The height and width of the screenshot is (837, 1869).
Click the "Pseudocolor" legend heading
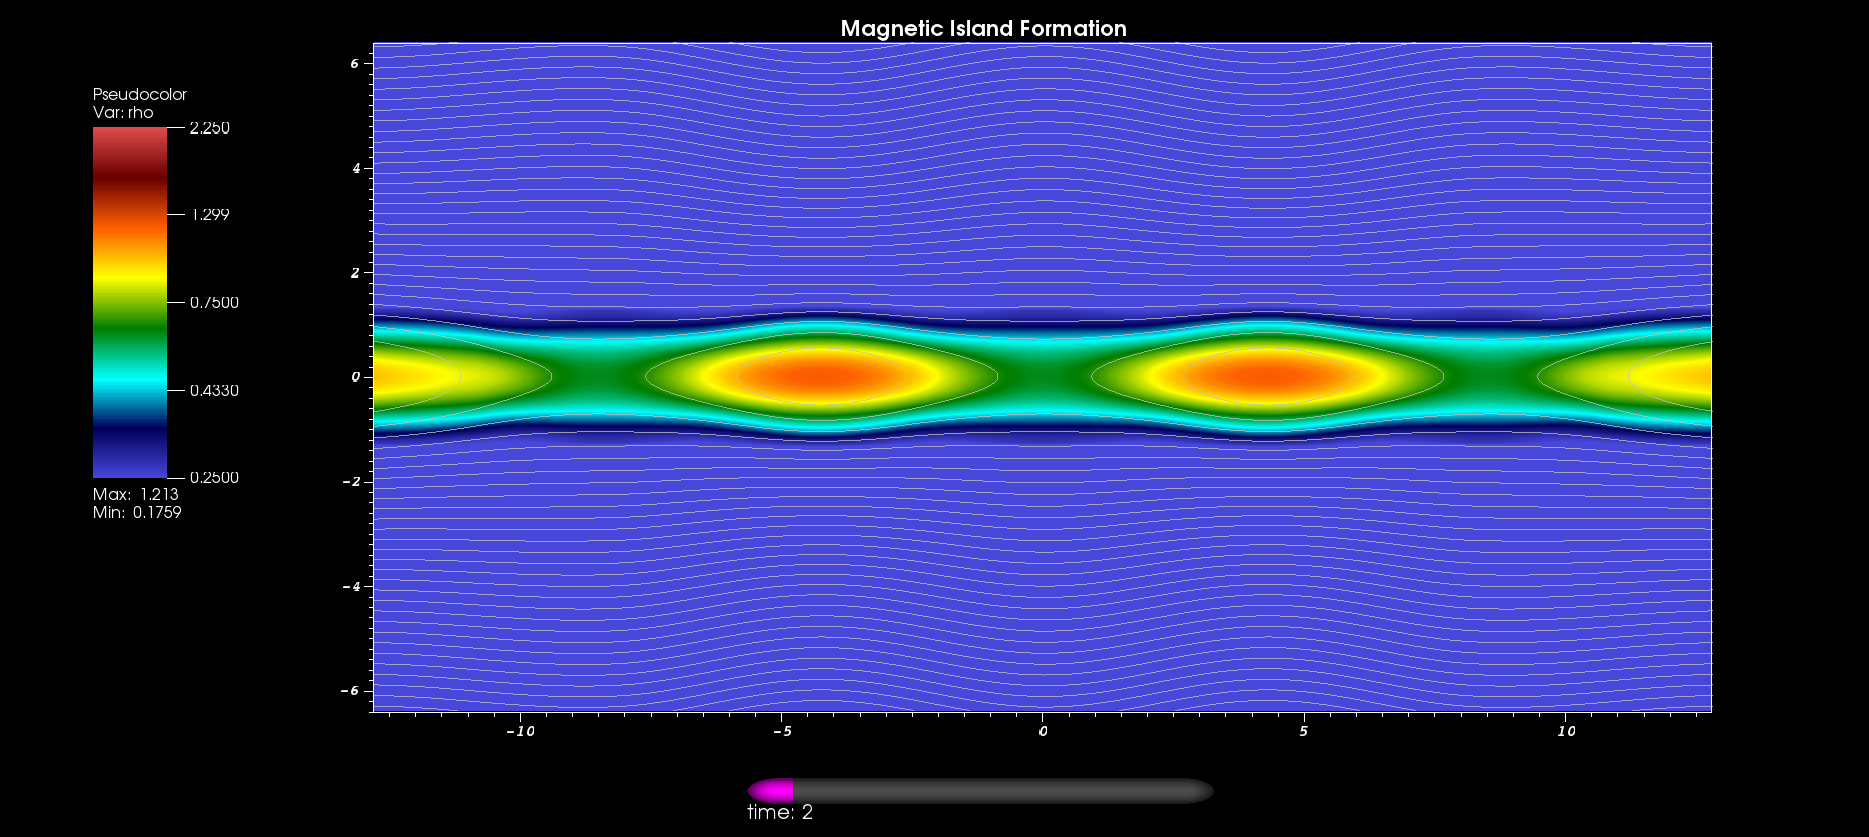[x=140, y=94]
